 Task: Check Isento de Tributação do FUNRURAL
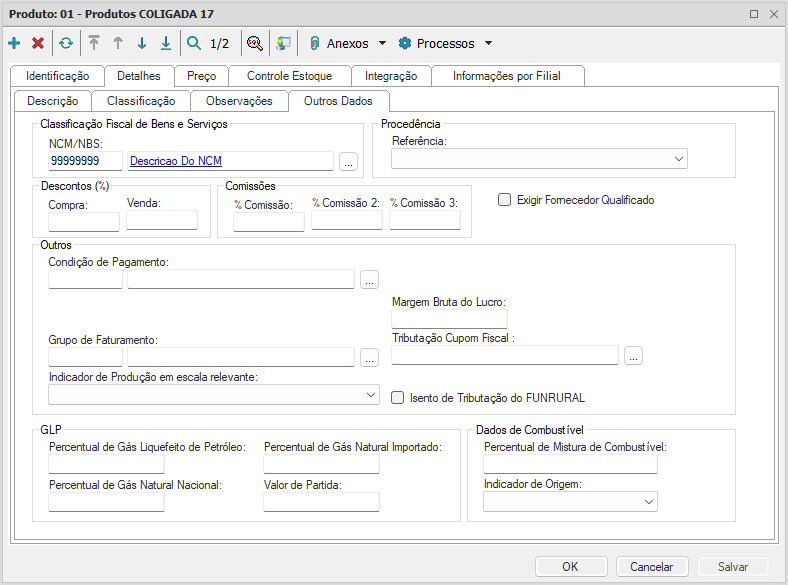(x=398, y=398)
